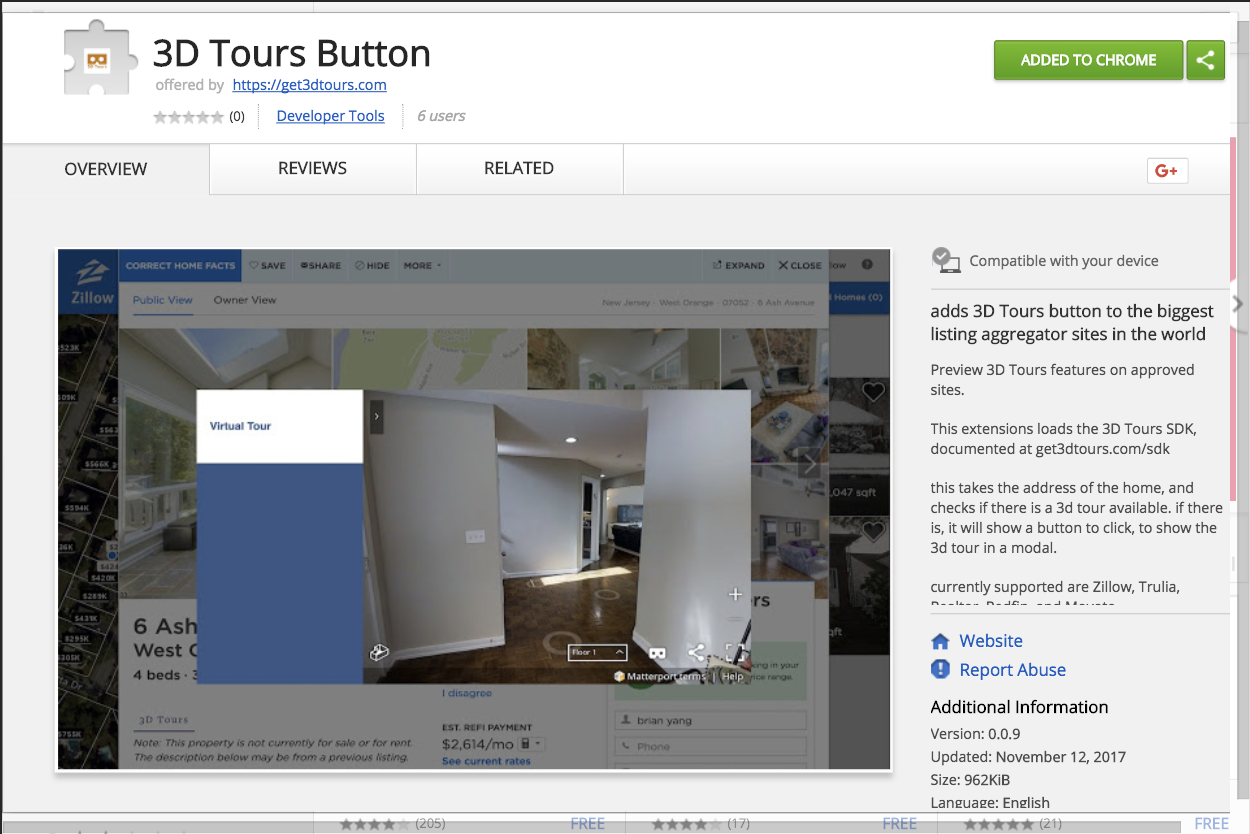Click the '3D Tours Button' title text
The height and width of the screenshot is (834, 1250).
click(x=292, y=52)
